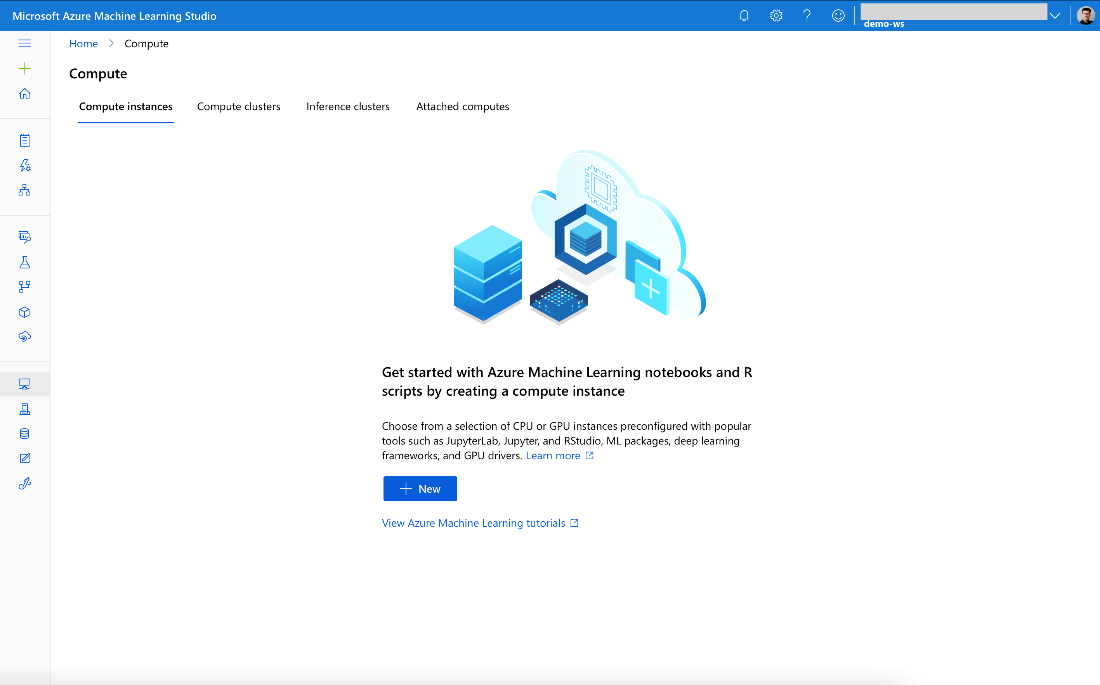The width and height of the screenshot is (1100, 685).
Task: Switch to Attached computes tab
Action: [x=462, y=107]
